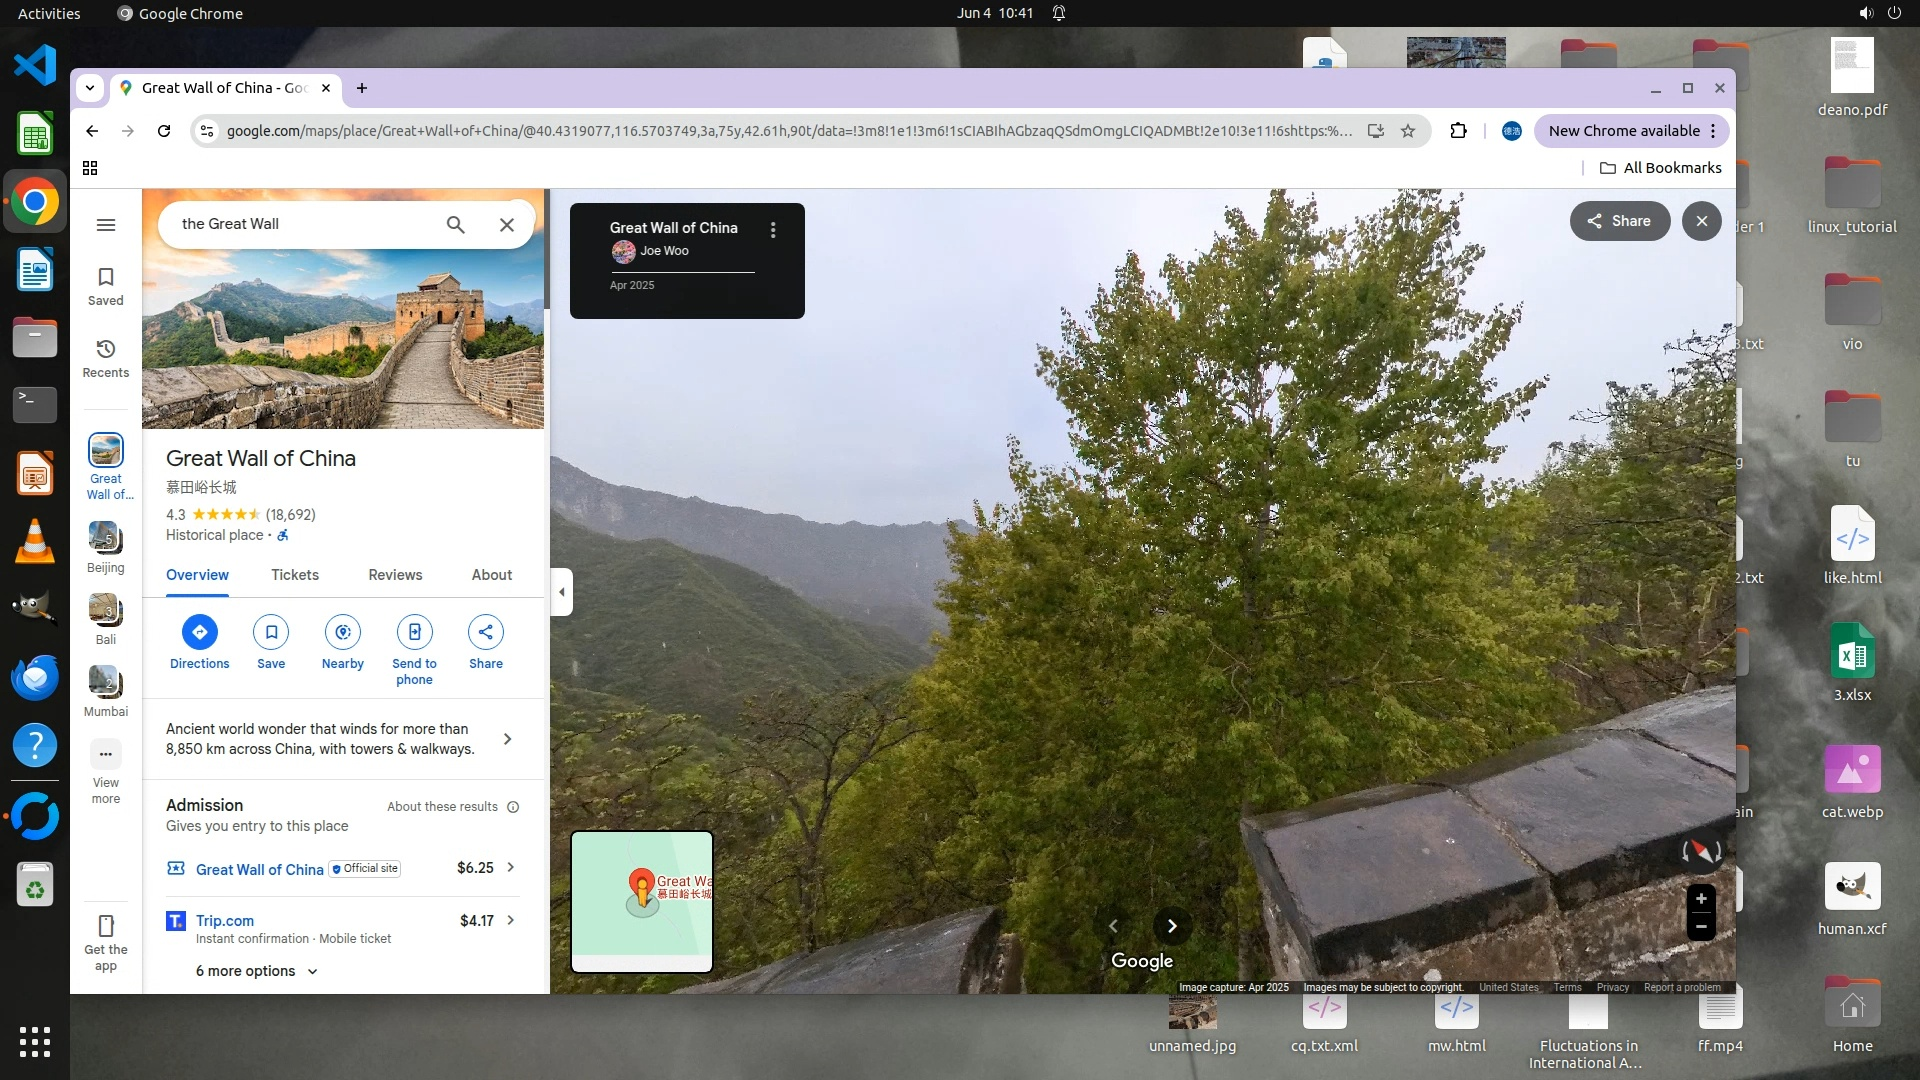
Task: Click Send to phone icon
Action: 414,632
